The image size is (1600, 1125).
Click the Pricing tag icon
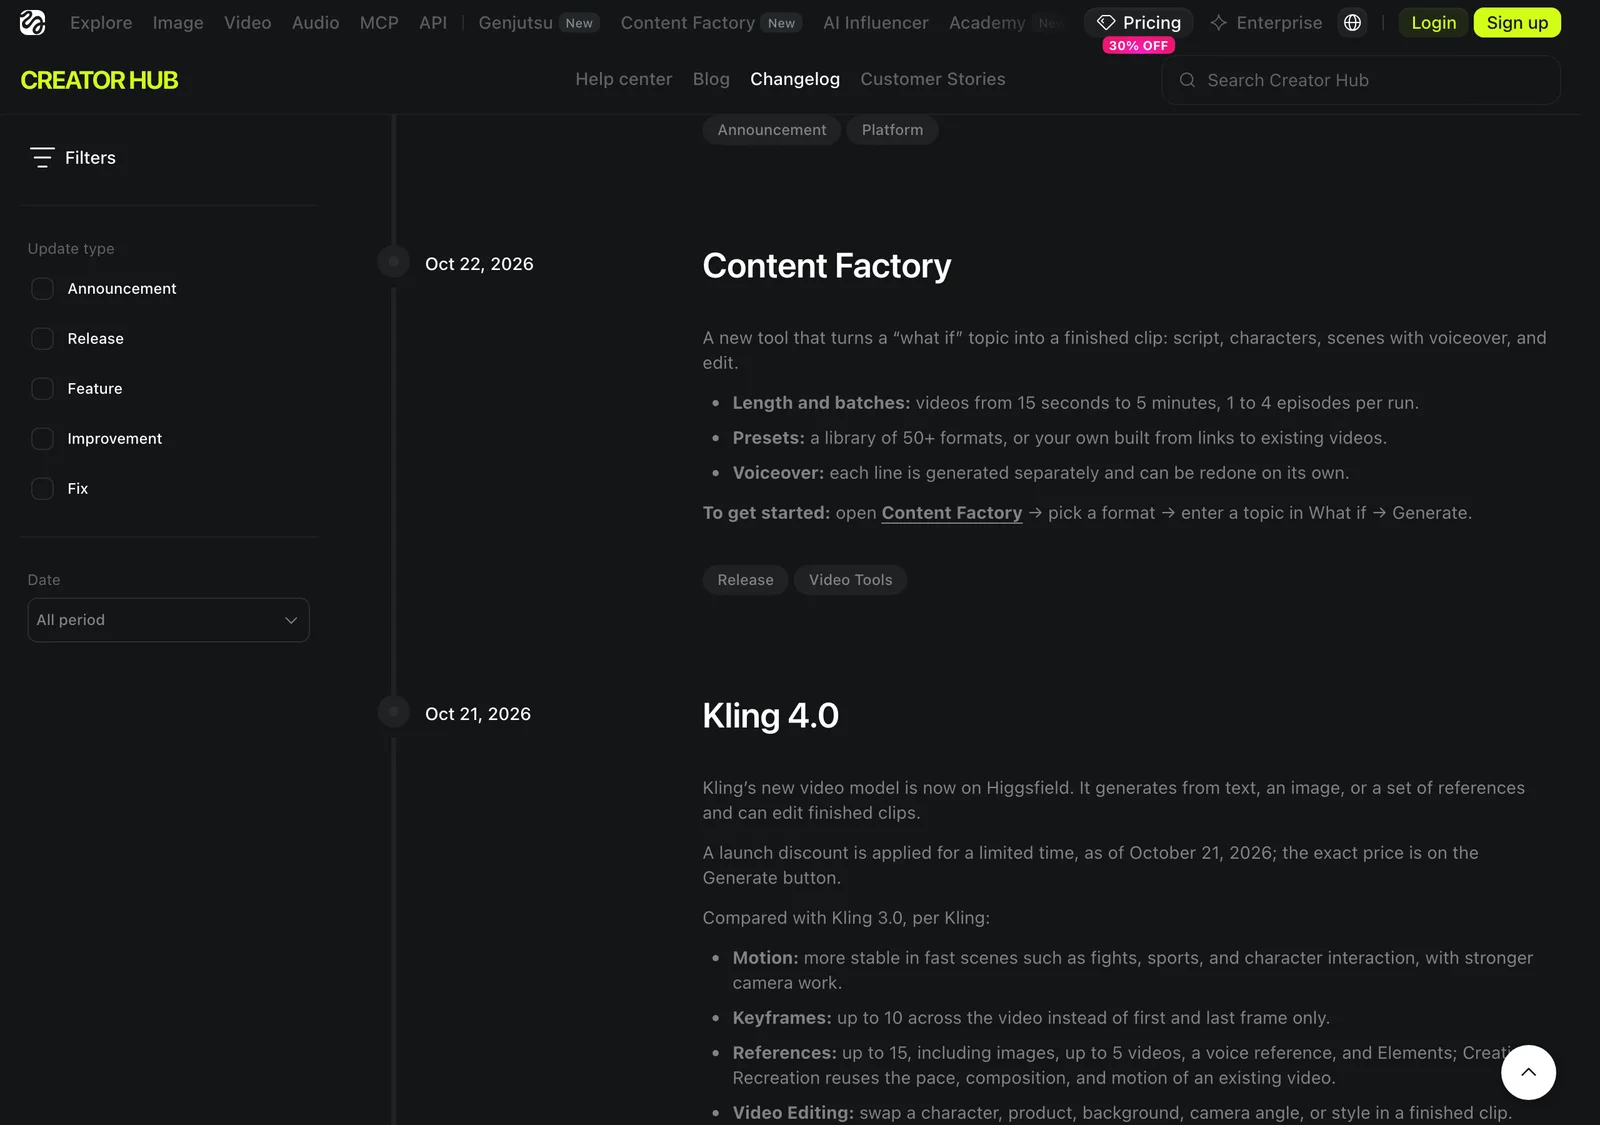1106,22
